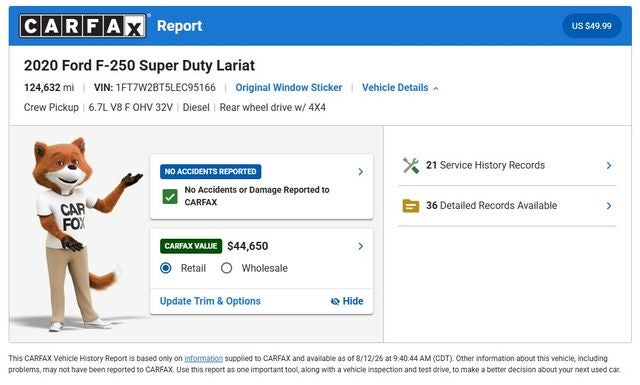Open 21 Service History Records arrow

(x=609, y=165)
